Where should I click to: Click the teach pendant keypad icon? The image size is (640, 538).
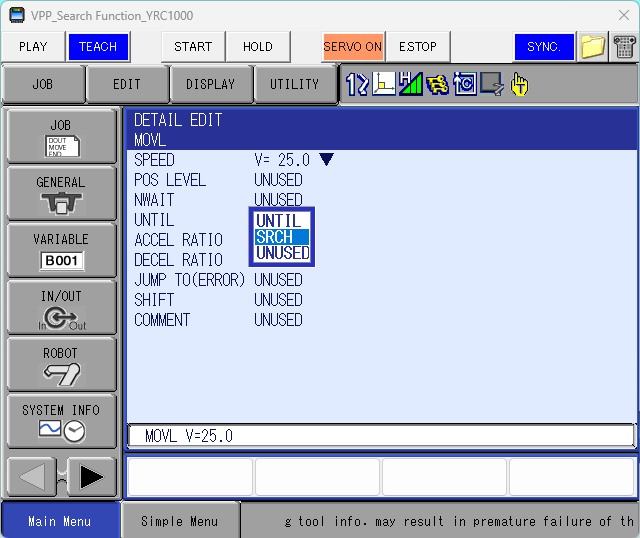[x=625, y=47]
